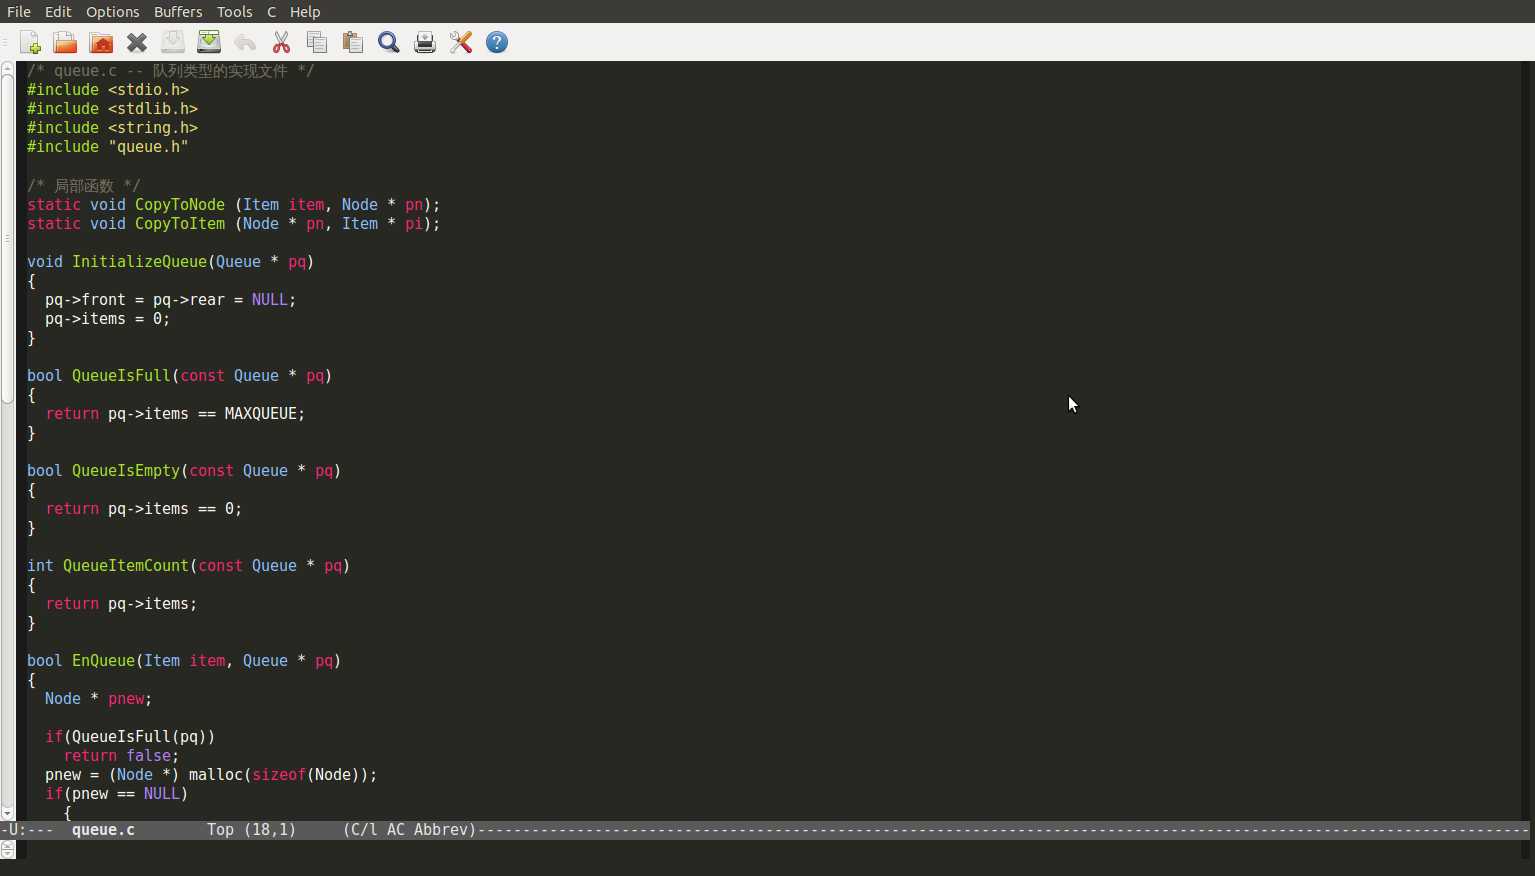
Task: Paste with the clipboard icon
Action: point(353,42)
